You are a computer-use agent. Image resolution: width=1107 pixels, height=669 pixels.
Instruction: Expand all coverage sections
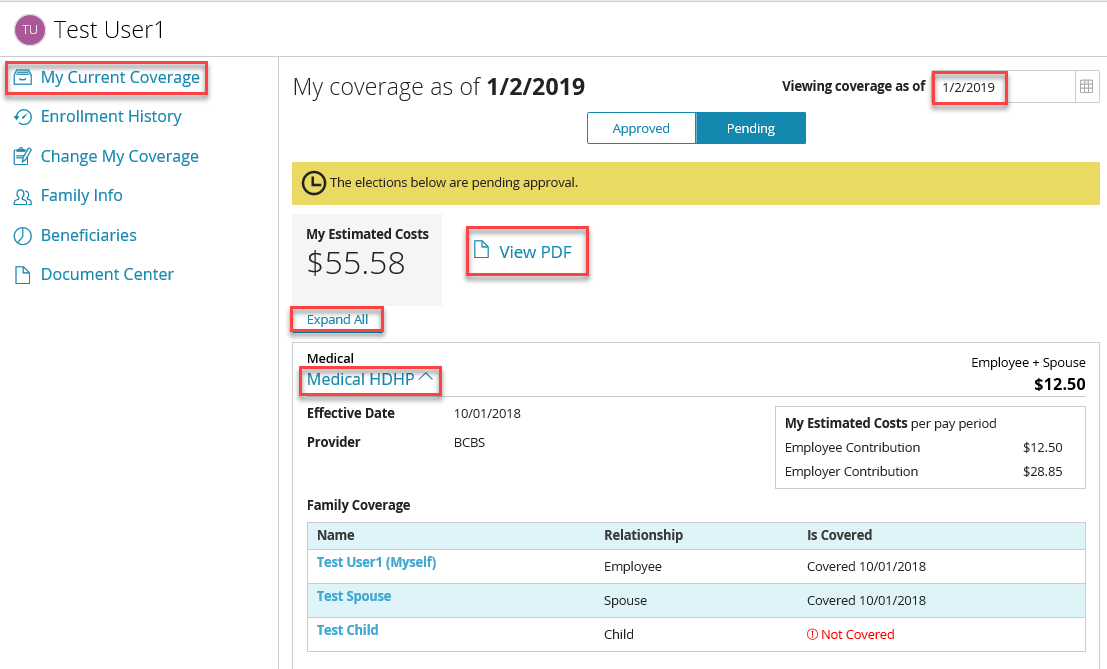point(337,320)
